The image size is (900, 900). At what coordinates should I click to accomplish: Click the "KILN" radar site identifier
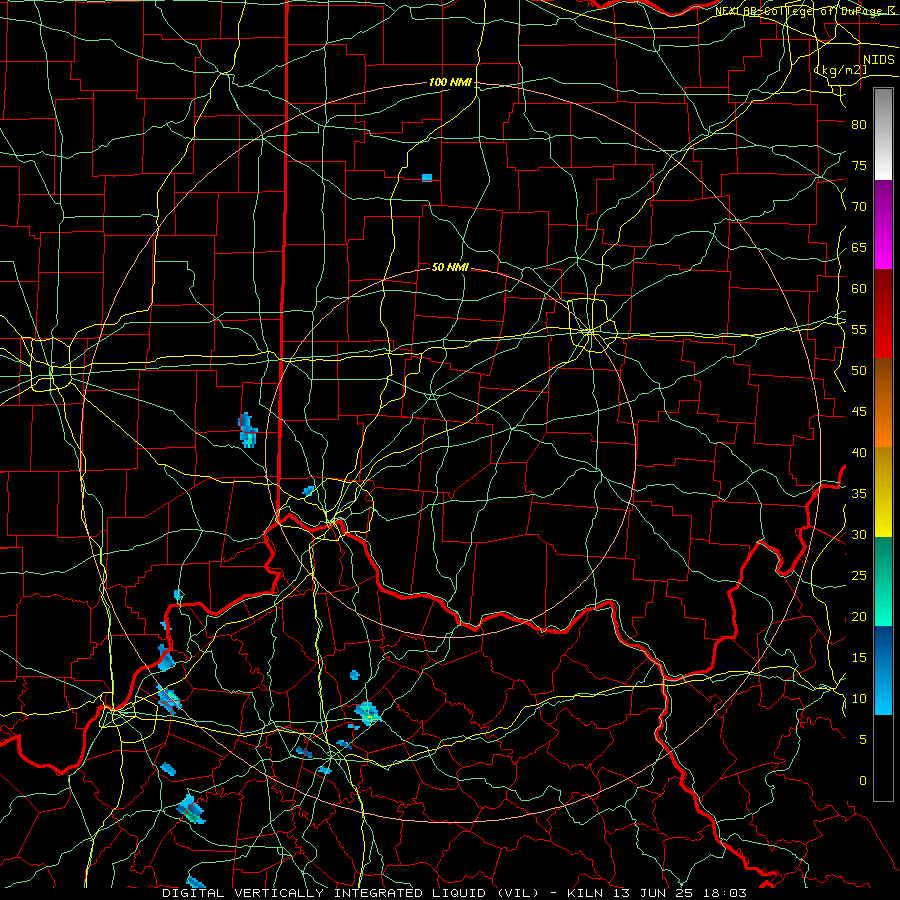(x=585, y=893)
